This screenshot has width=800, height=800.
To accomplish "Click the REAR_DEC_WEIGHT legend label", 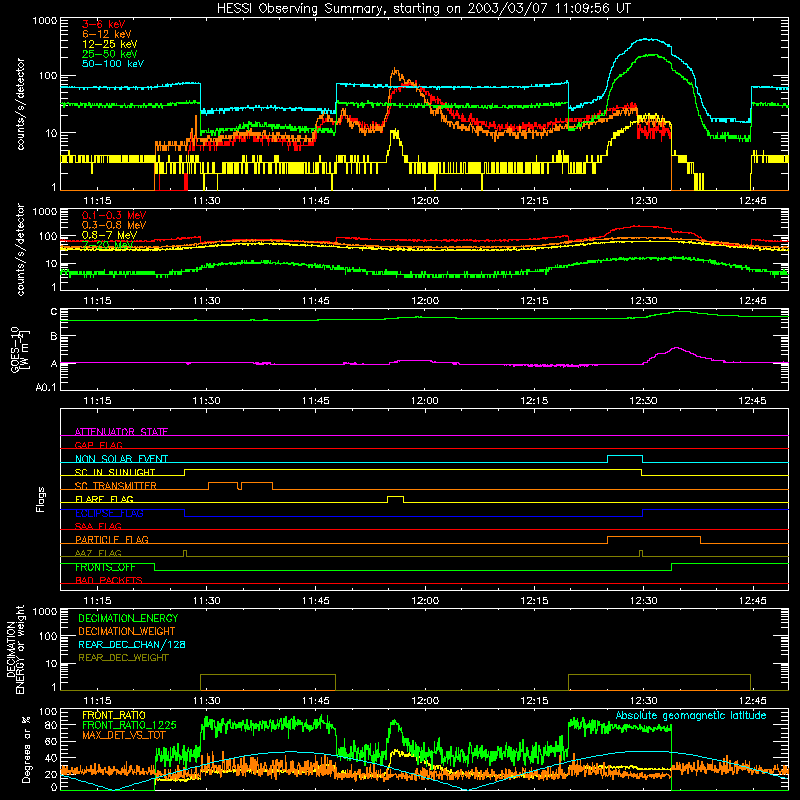I will coord(123,658).
